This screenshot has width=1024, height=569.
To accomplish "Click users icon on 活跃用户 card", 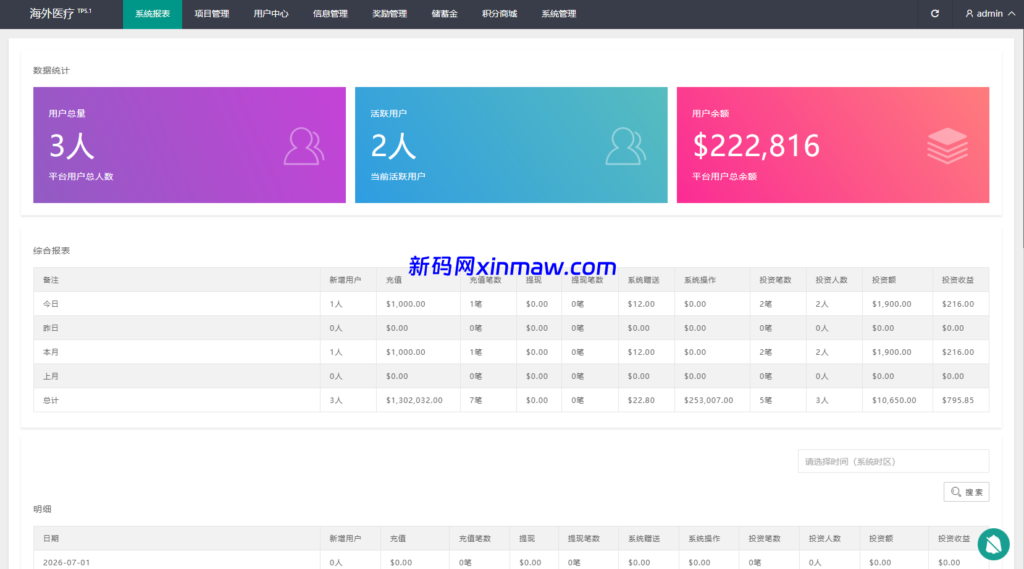I will 626,146.
